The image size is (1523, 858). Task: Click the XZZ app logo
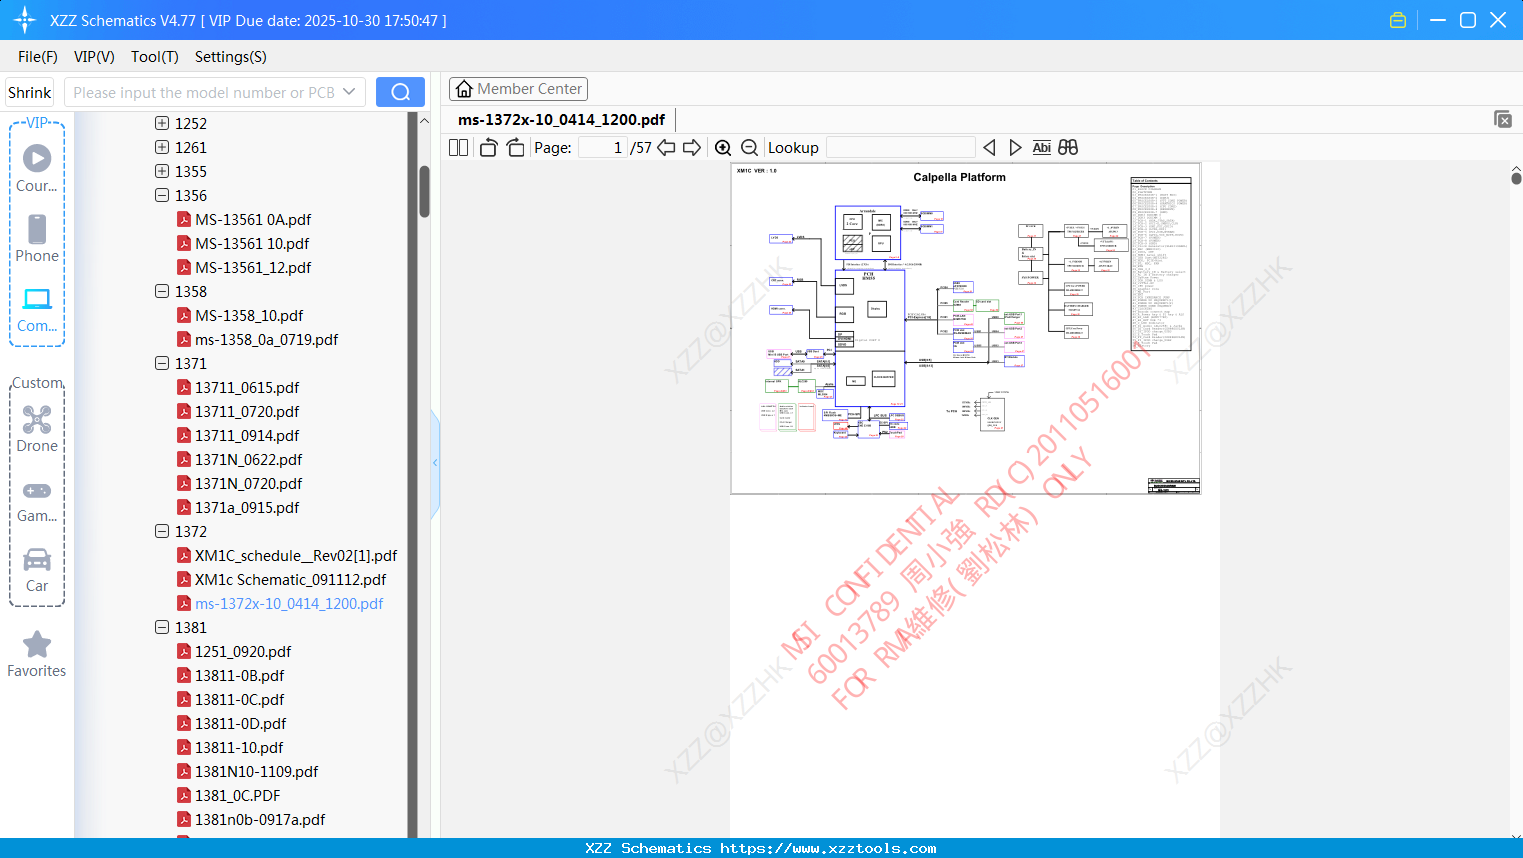click(25, 20)
